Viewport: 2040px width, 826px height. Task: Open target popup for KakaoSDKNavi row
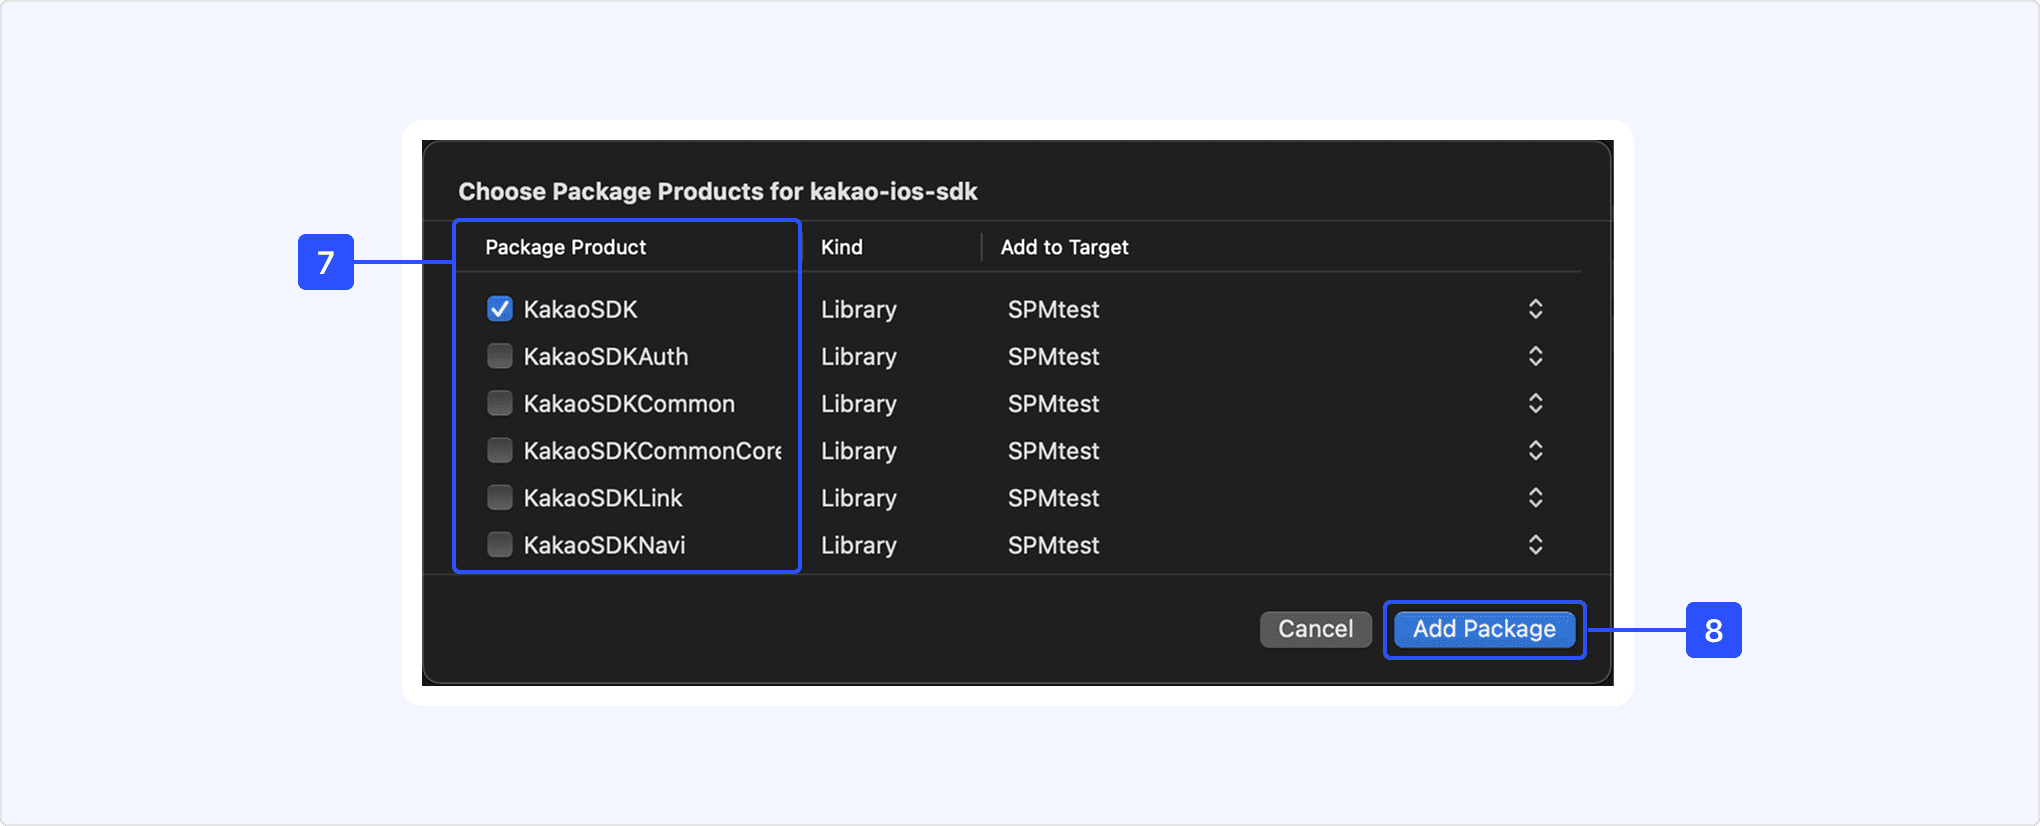click(1535, 544)
